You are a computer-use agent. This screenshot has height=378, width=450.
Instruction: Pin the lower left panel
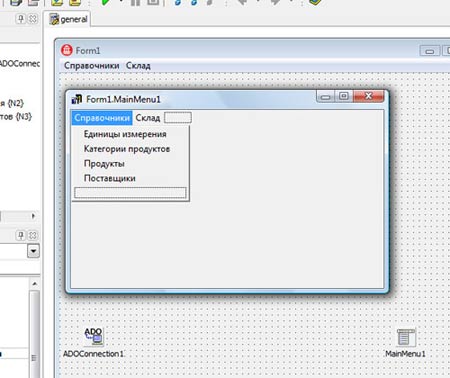click(x=20, y=235)
